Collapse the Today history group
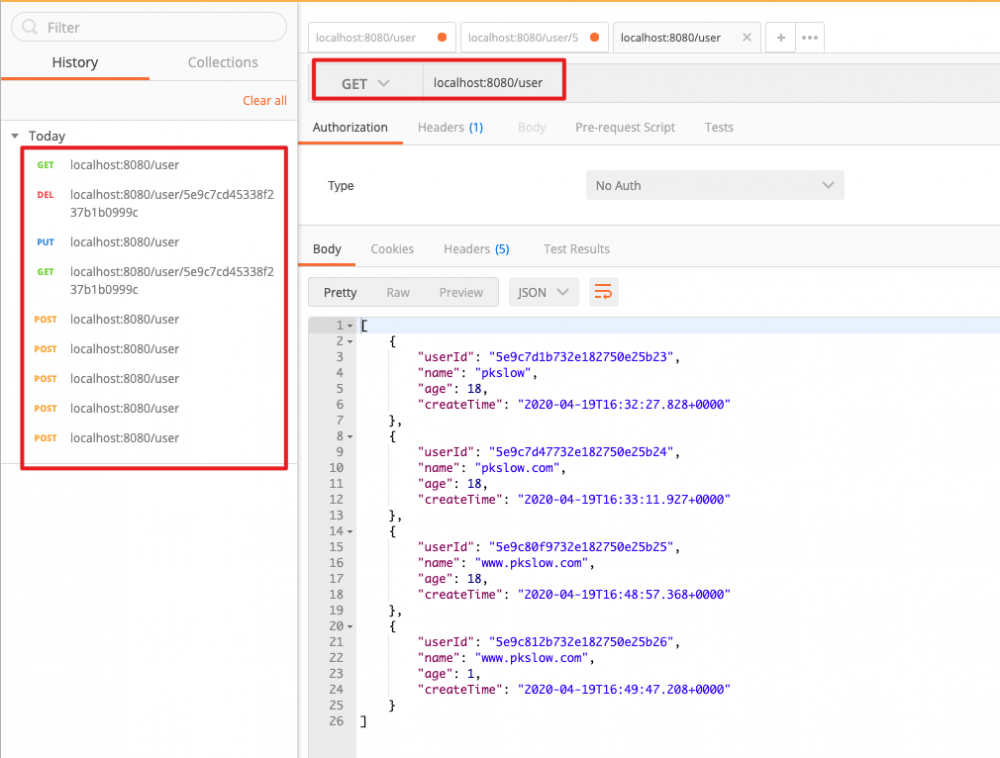Screen dimensions: 1000x758 click(15, 136)
